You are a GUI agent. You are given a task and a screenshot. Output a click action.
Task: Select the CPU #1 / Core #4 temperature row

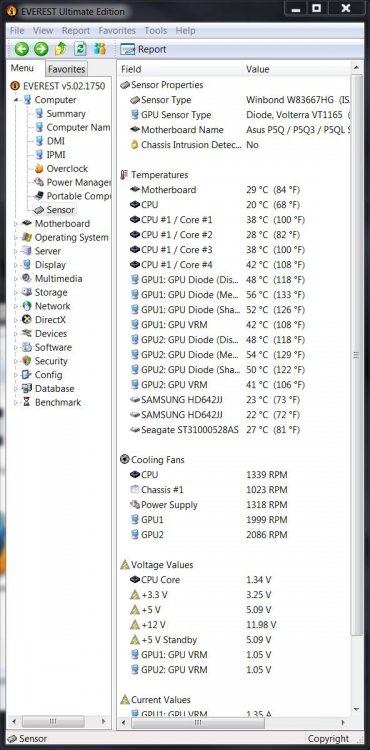click(x=234, y=265)
